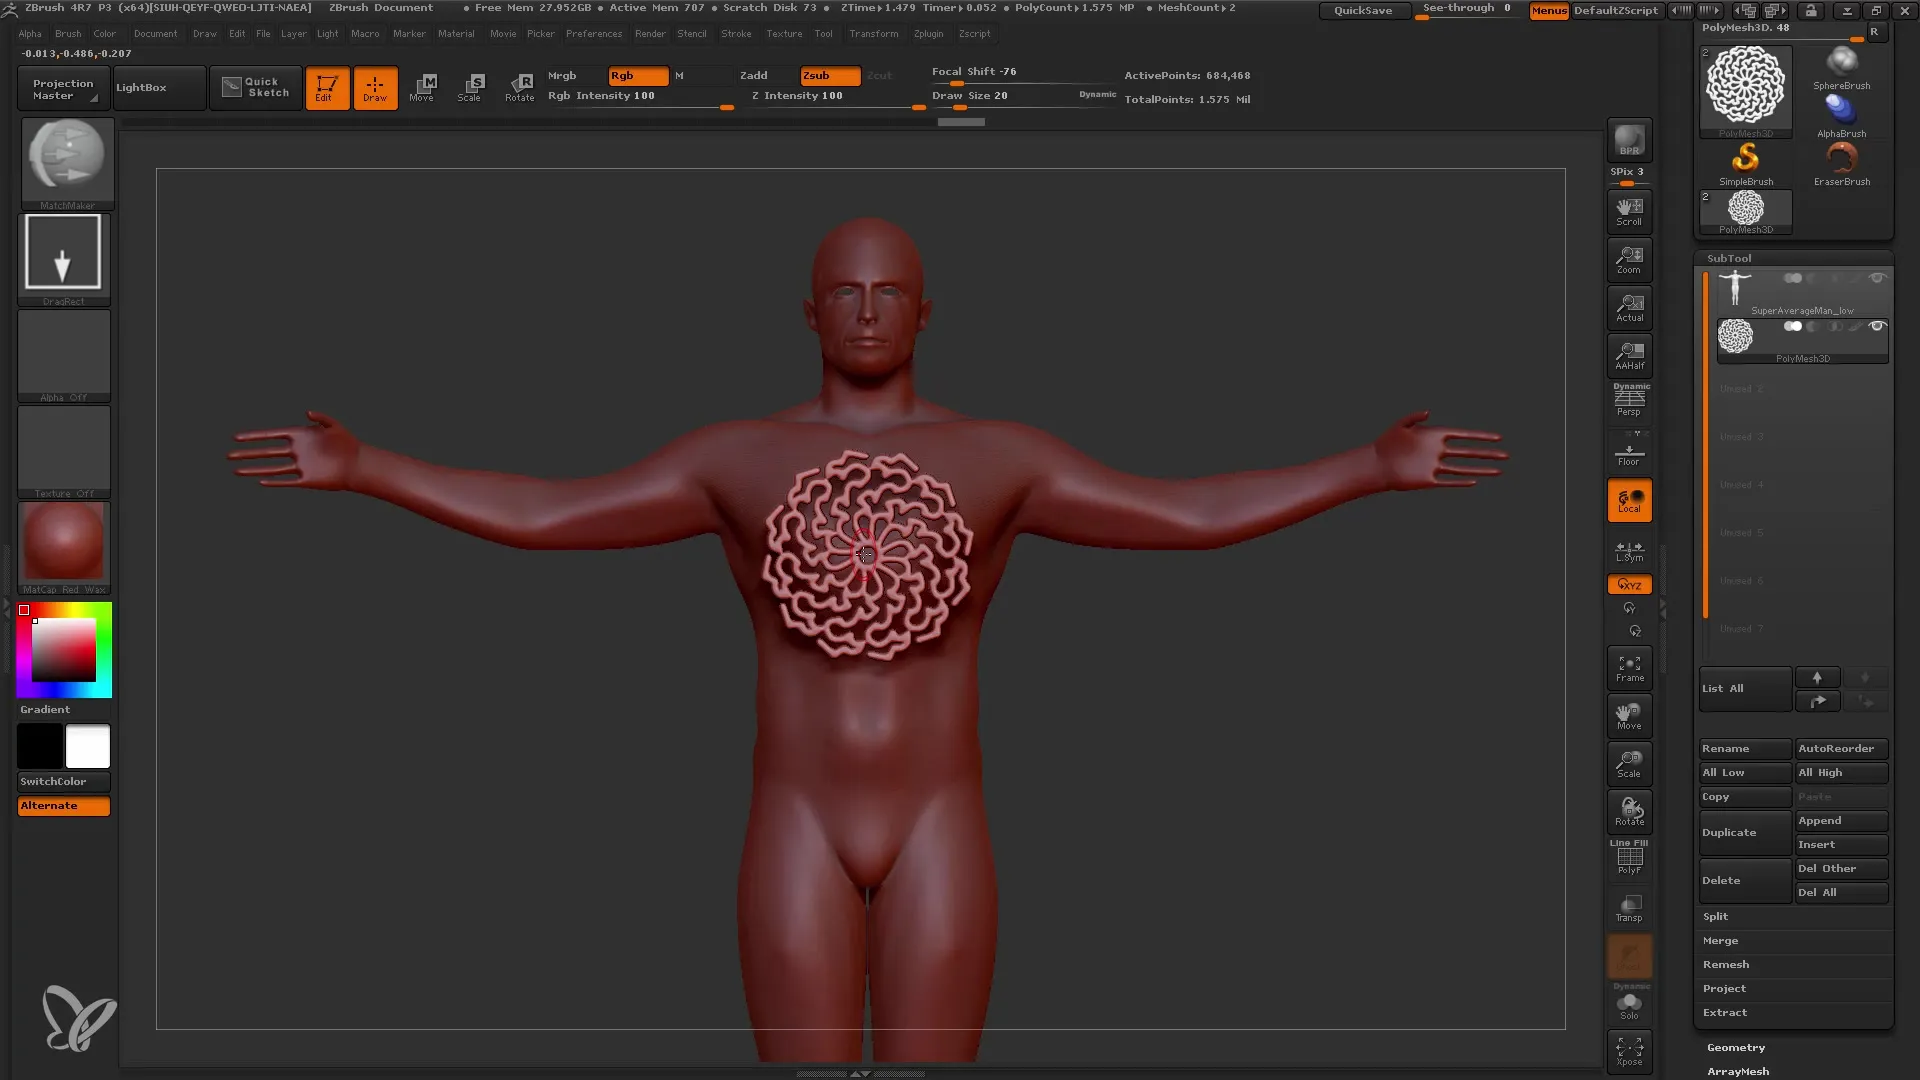Expand the Geometry SubTool section
This screenshot has width=1920, height=1080.
[x=1735, y=1046]
